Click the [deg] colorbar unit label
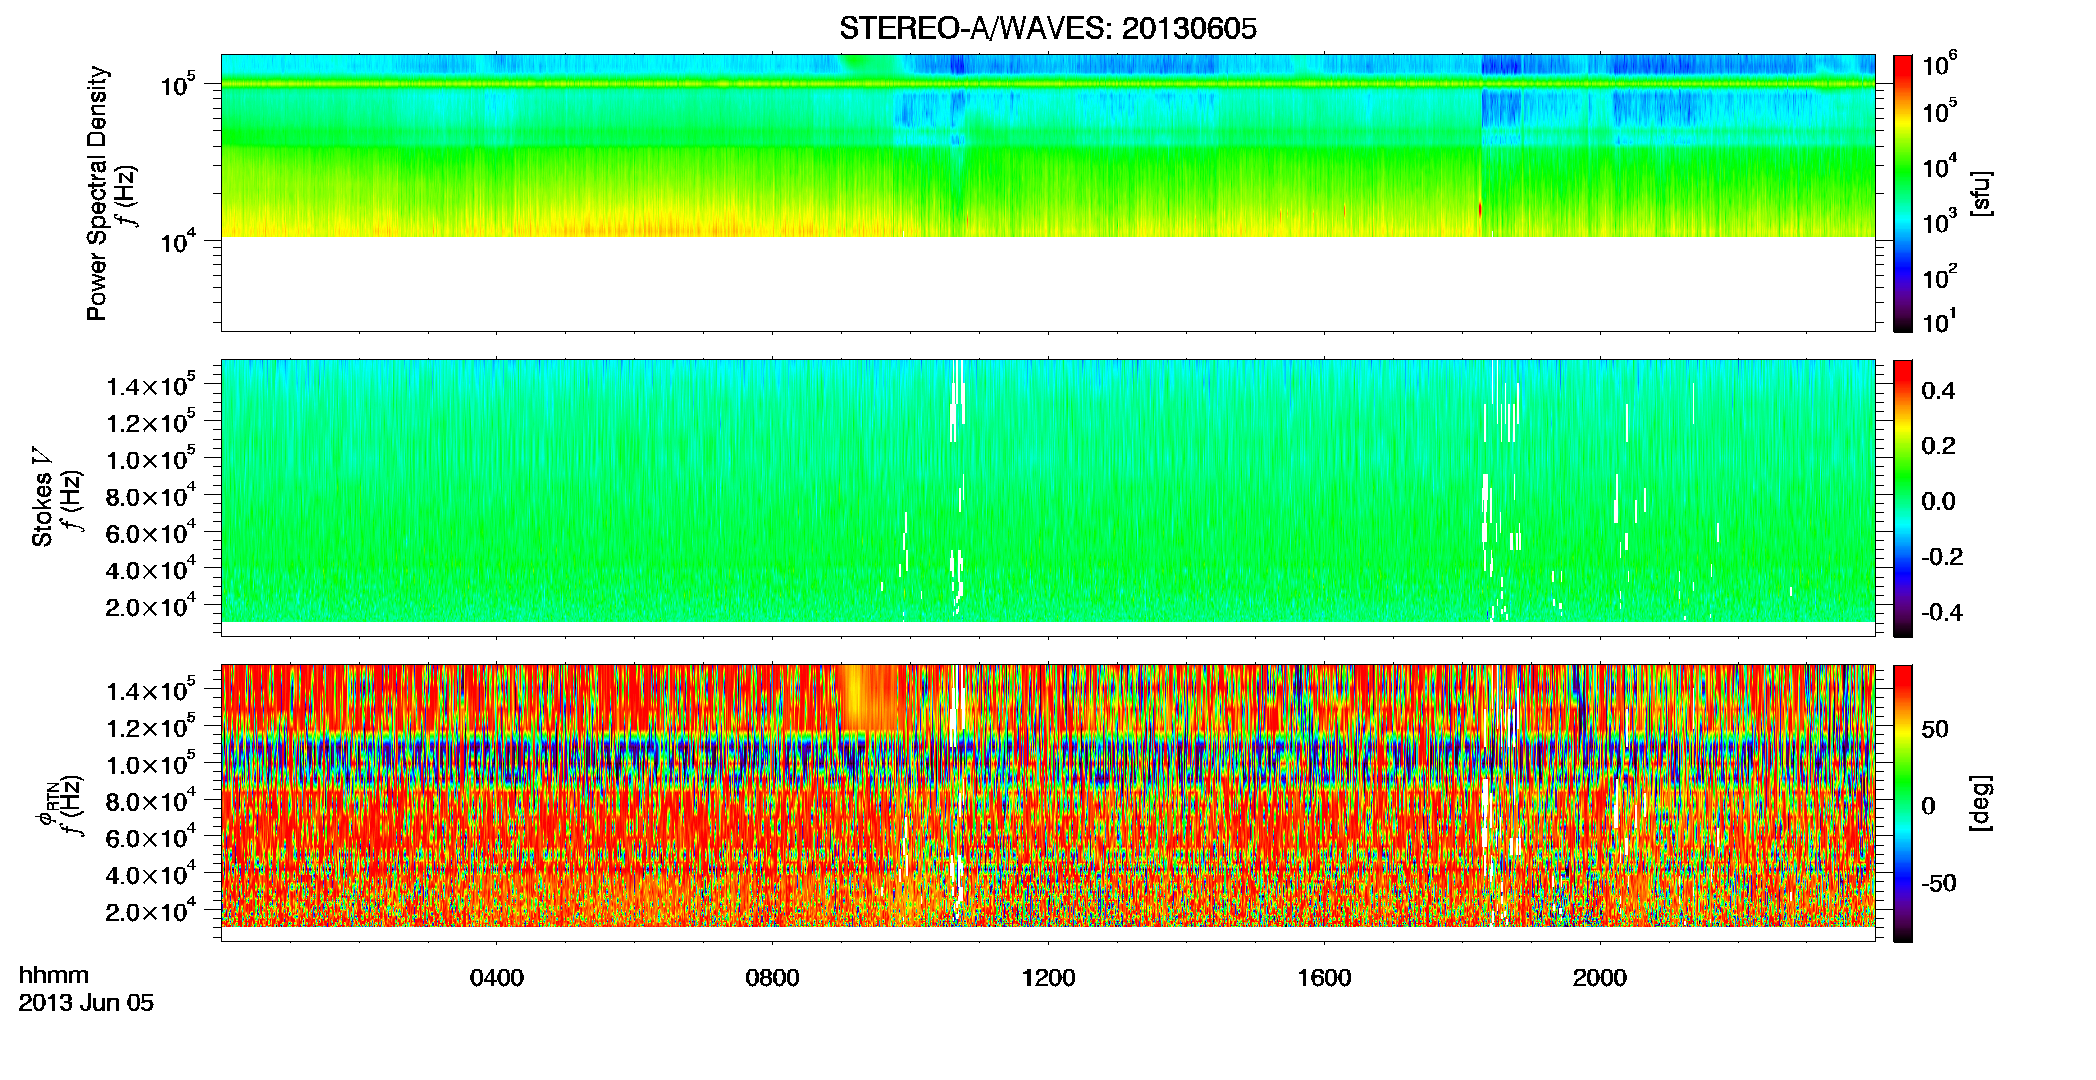The height and width of the screenshot is (1080, 2096). tap(1980, 803)
